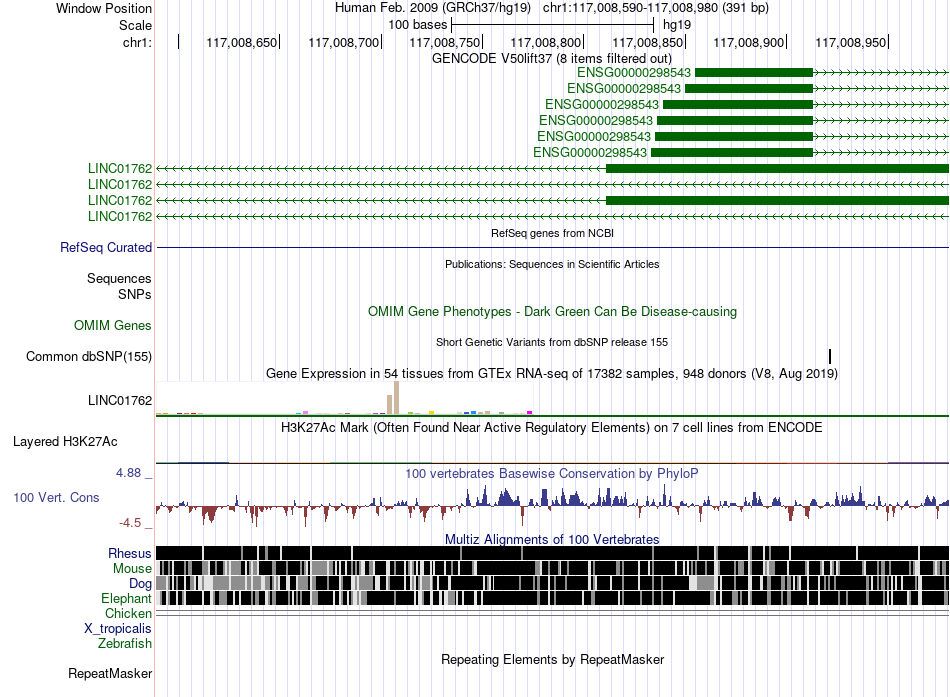Click the RepeatMasker track label

click(x=110, y=673)
